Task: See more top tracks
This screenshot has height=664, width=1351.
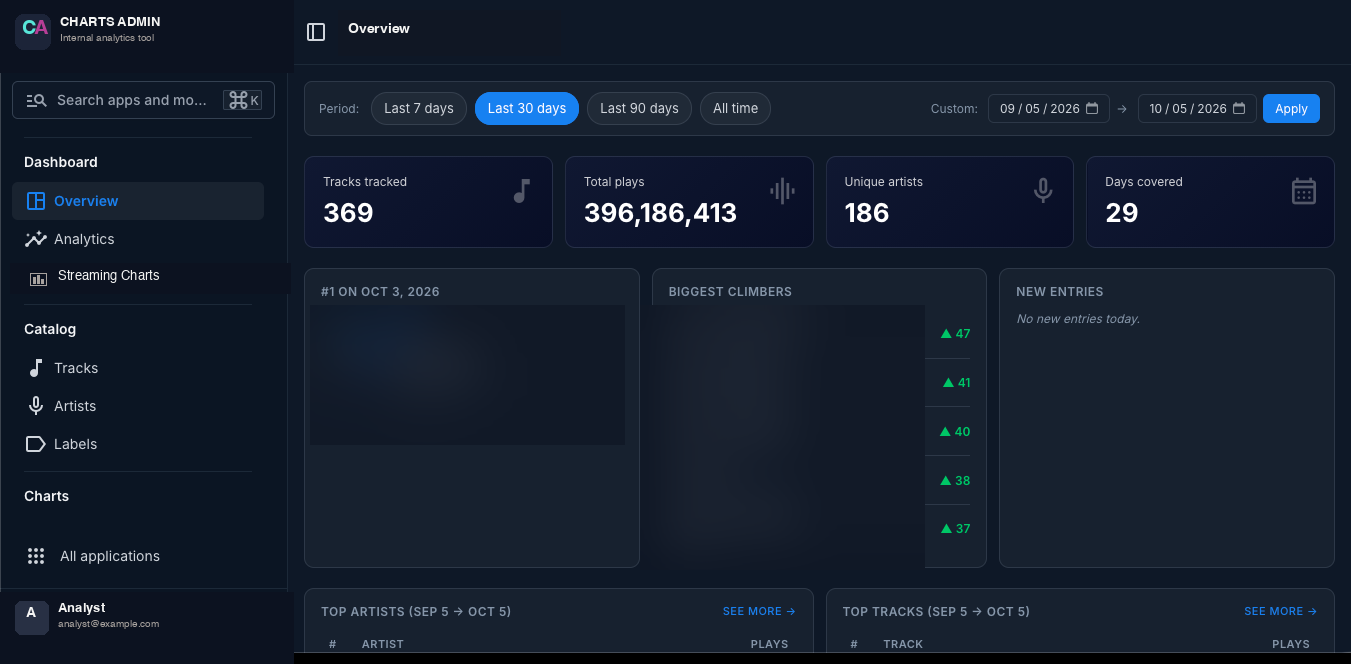Action: pyautogui.click(x=1280, y=611)
